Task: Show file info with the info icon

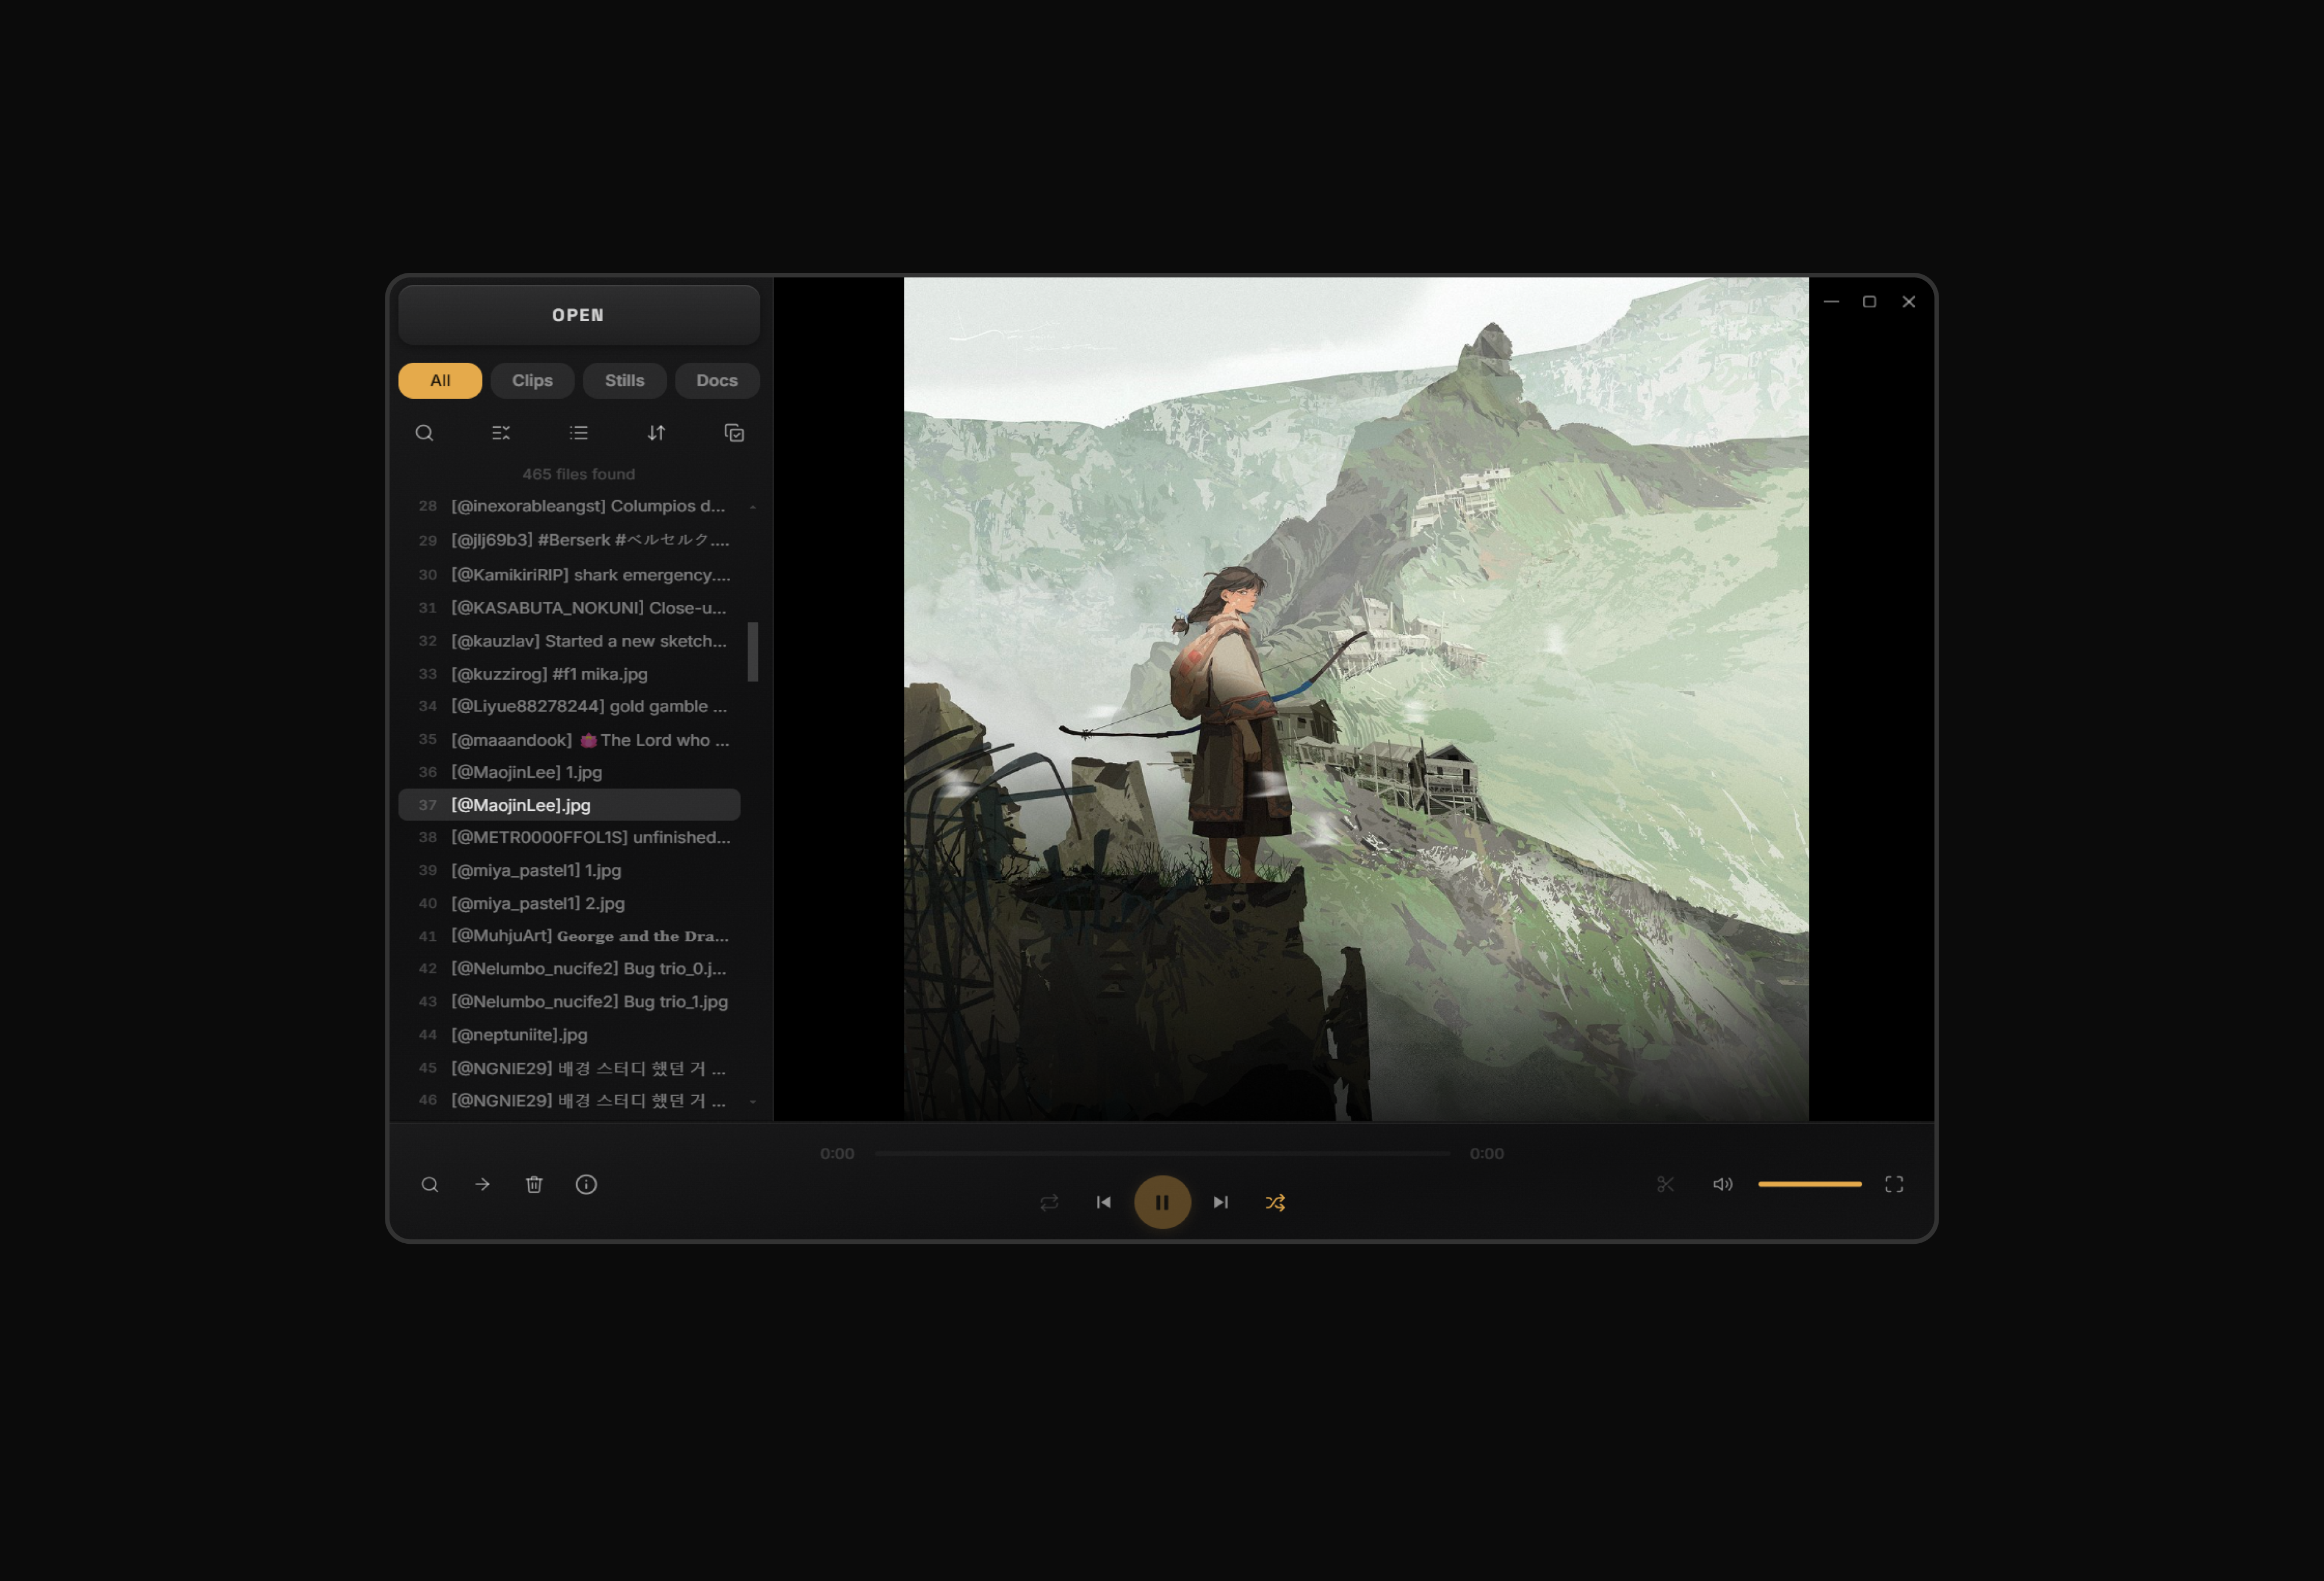Action: click(x=586, y=1184)
